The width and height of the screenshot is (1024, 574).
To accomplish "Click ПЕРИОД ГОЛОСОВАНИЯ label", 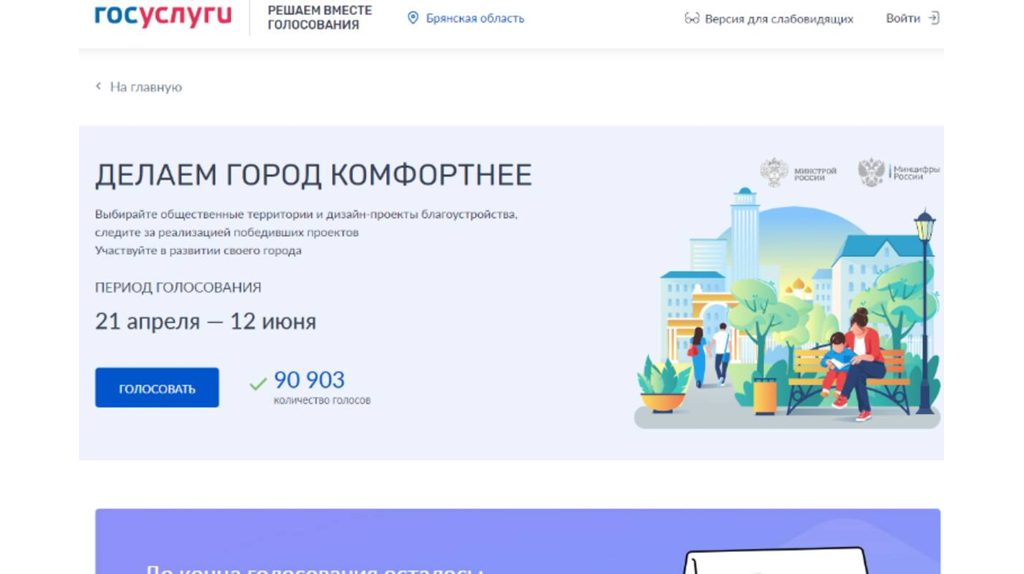I will tap(178, 287).
